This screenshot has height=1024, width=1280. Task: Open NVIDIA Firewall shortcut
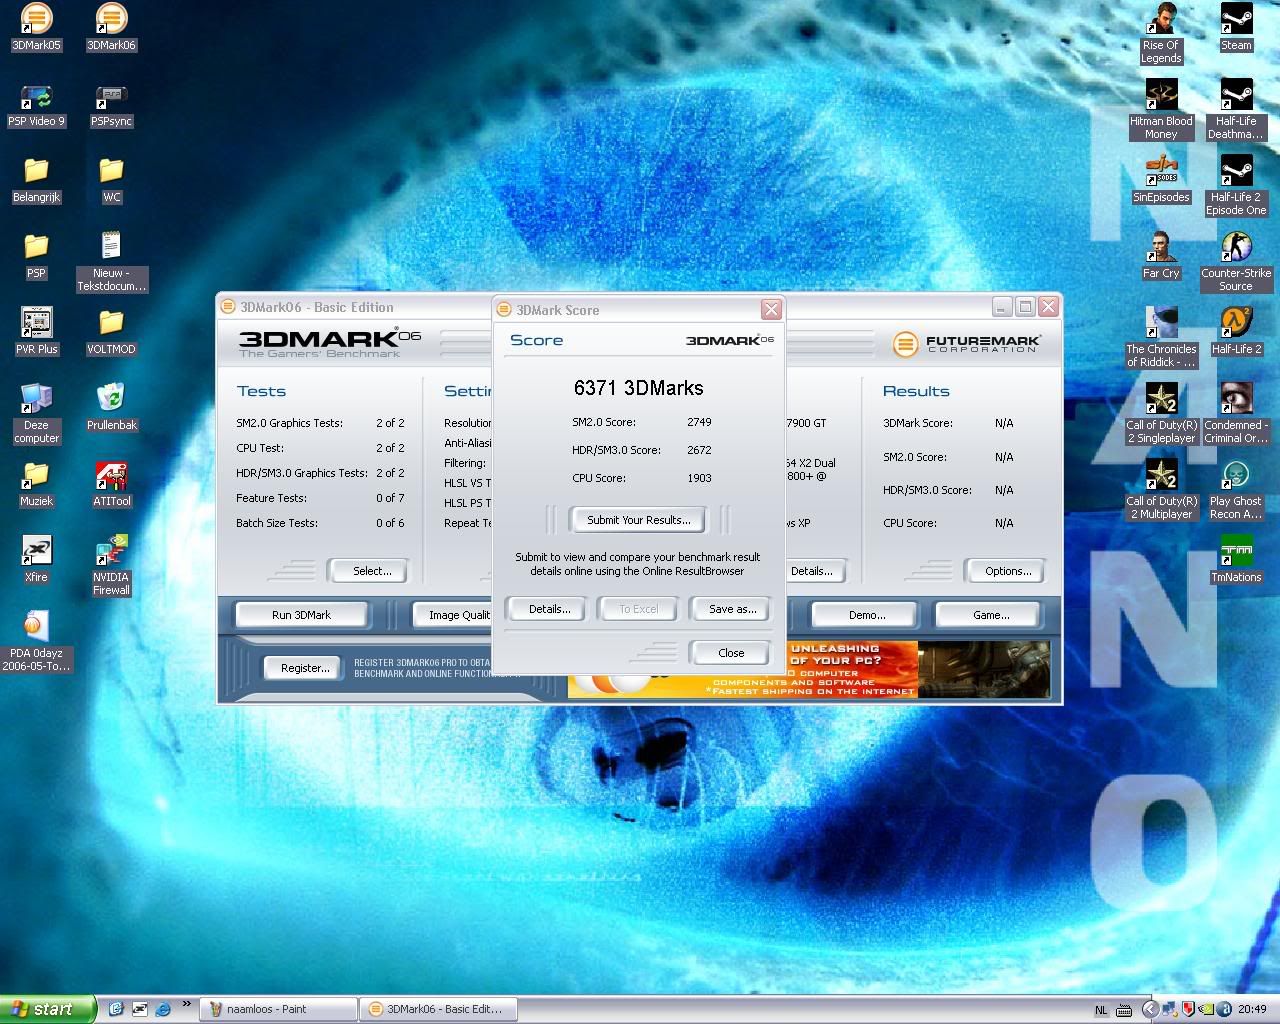coord(111,565)
